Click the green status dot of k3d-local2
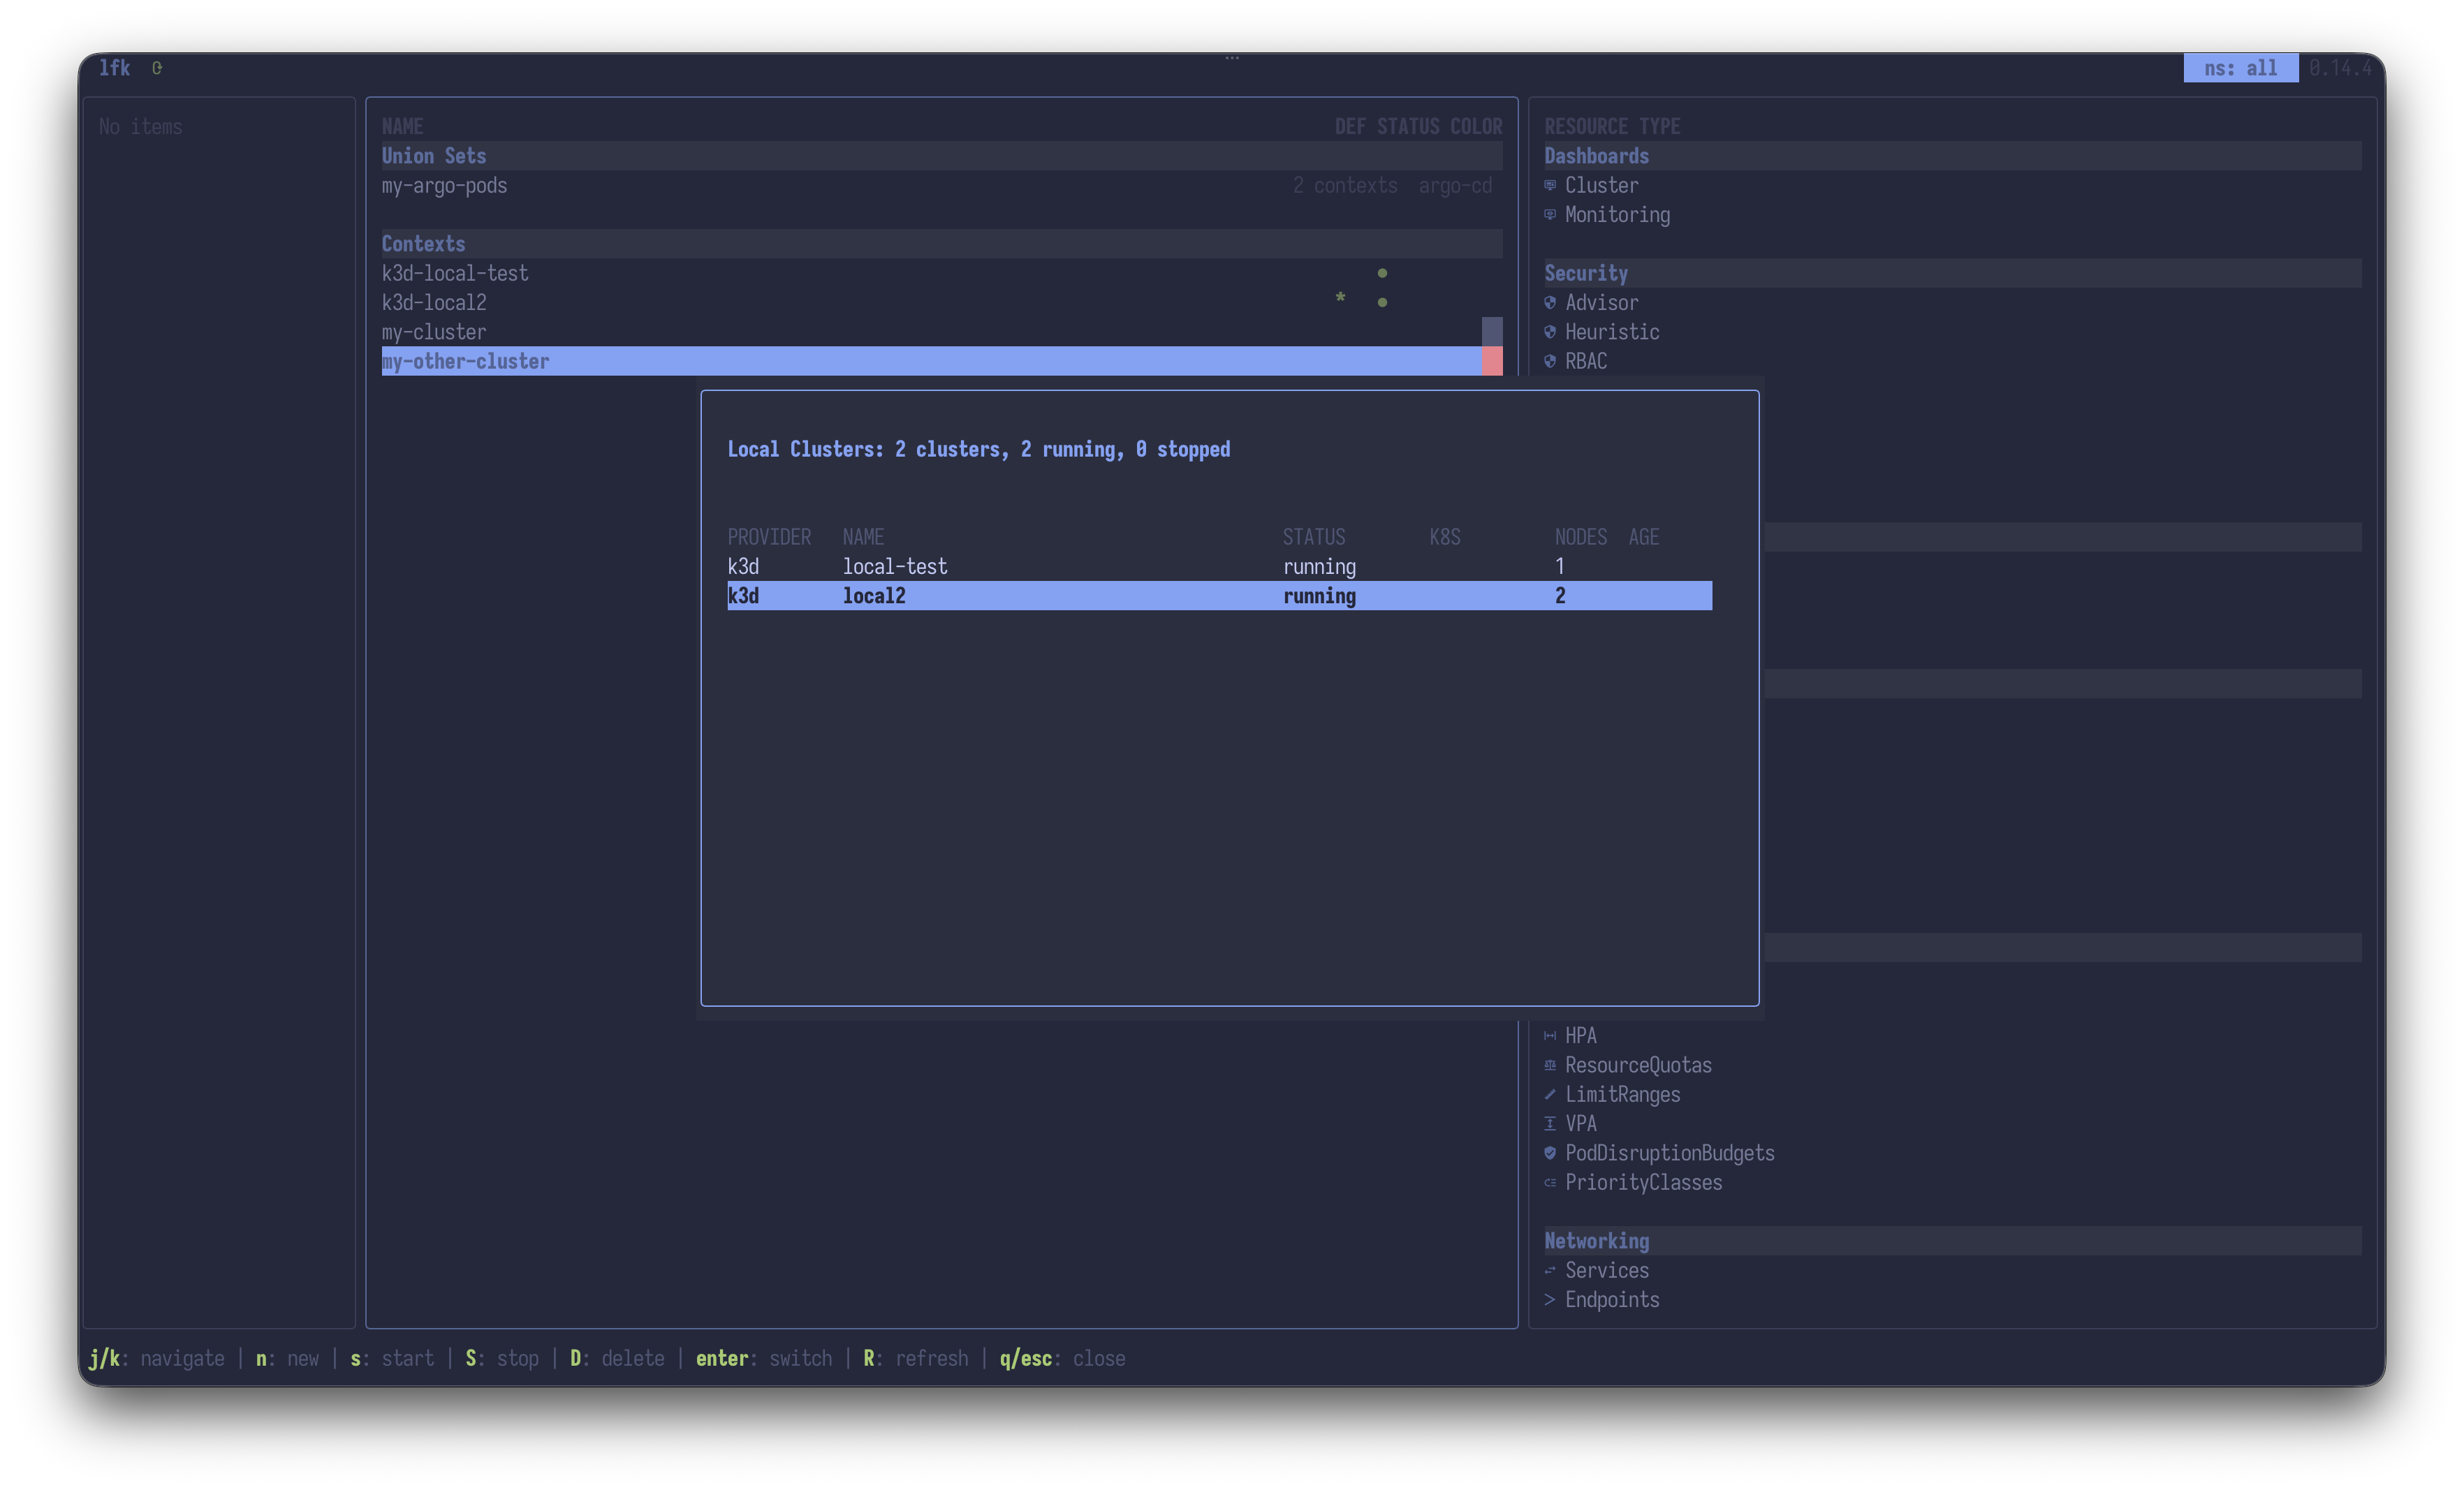 click(x=1382, y=302)
